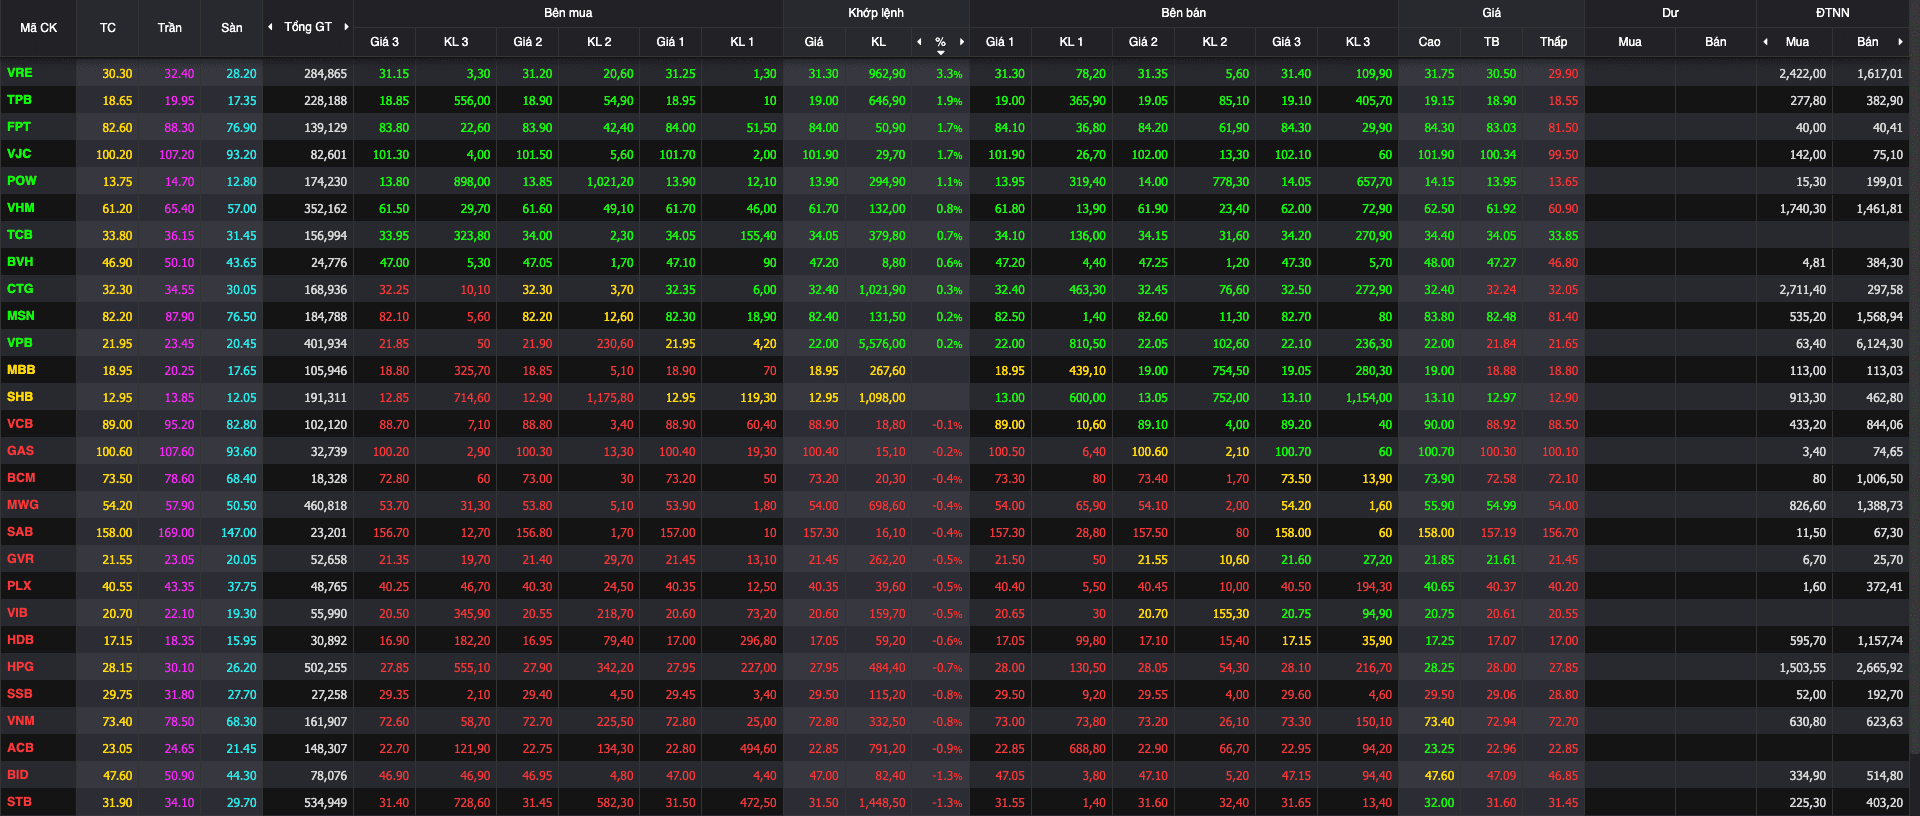Image resolution: width=1920 pixels, height=816 pixels.
Task: Open the PLX stock symbol
Action: [19, 586]
